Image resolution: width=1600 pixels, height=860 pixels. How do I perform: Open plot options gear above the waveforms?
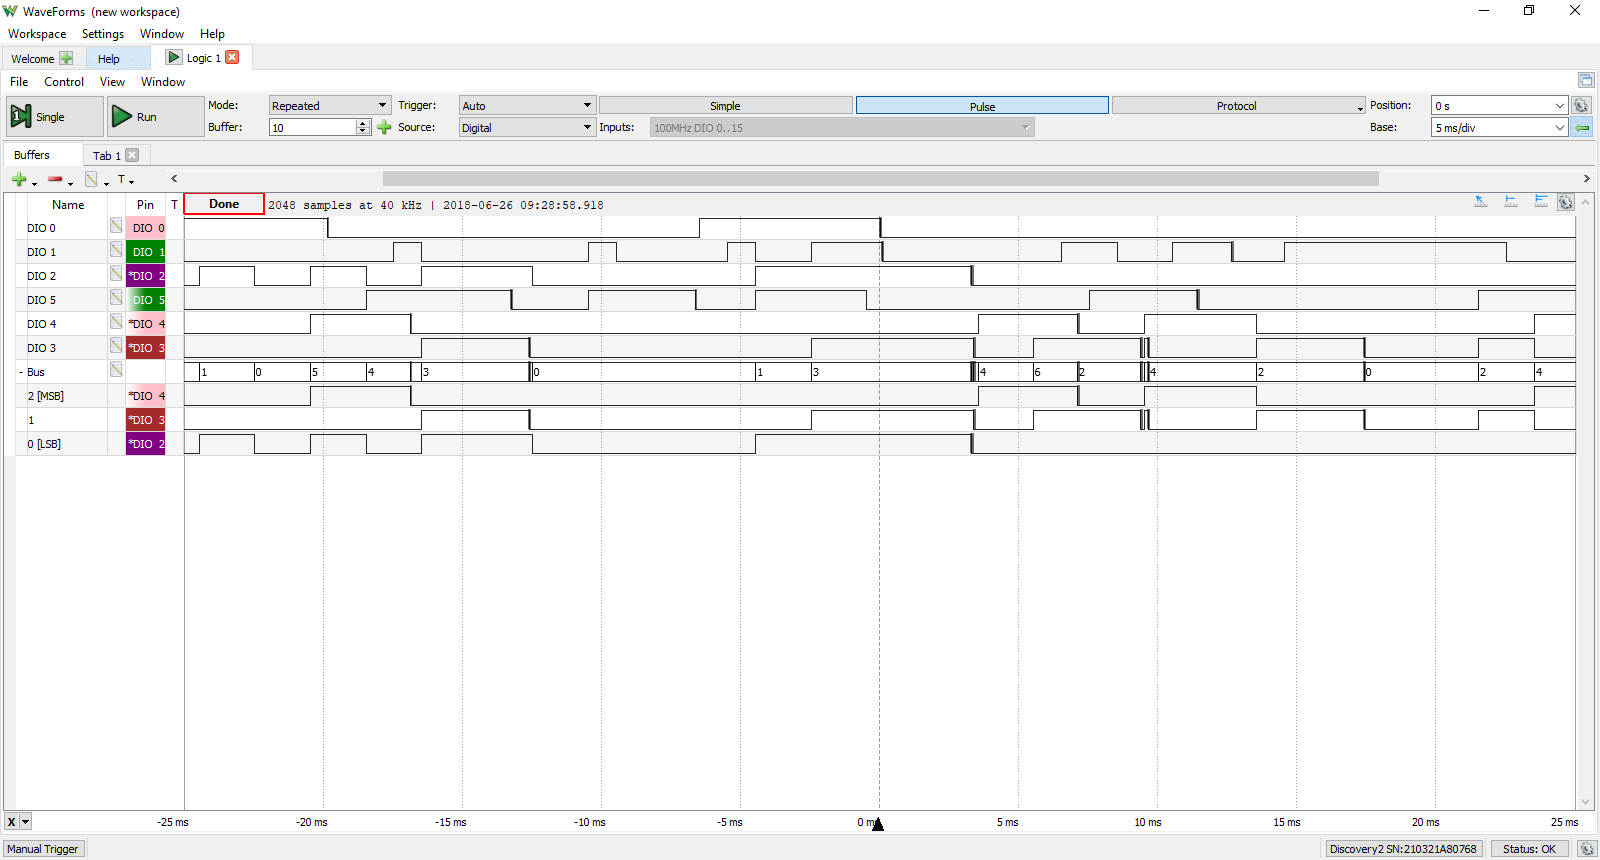1566,202
